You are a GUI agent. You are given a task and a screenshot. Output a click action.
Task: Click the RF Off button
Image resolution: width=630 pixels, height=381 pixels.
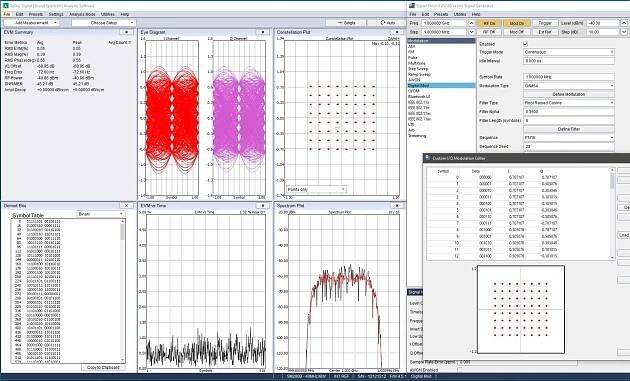pyautogui.click(x=489, y=32)
